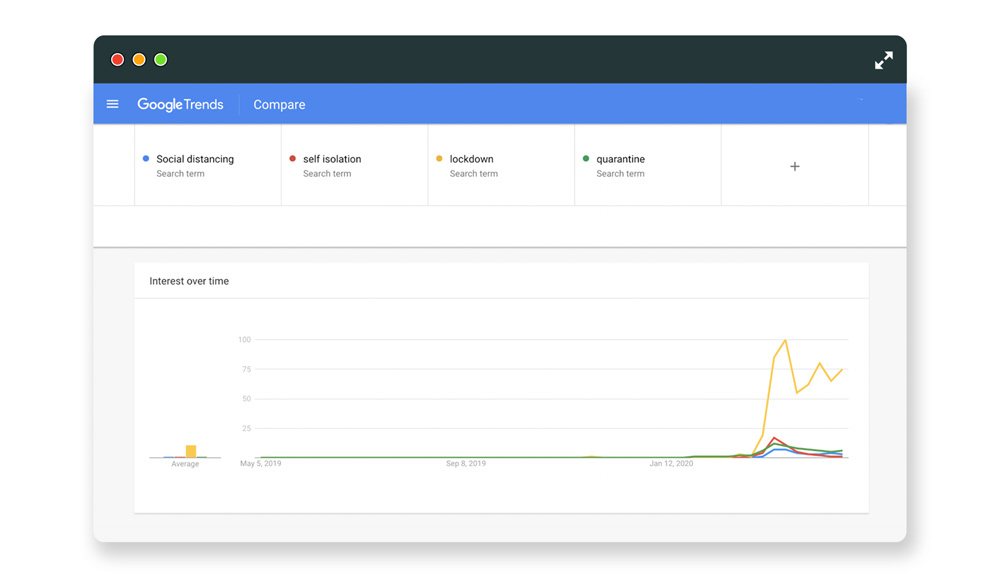Click the yellow Average bar in chart
The width and height of the screenshot is (1000, 574).
coord(191,451)
